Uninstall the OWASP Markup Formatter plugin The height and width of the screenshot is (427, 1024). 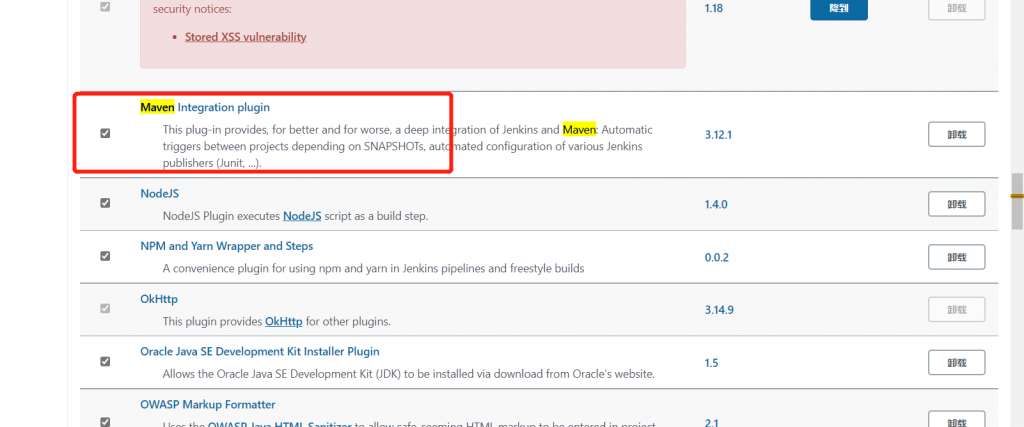[x=956, y=420]
